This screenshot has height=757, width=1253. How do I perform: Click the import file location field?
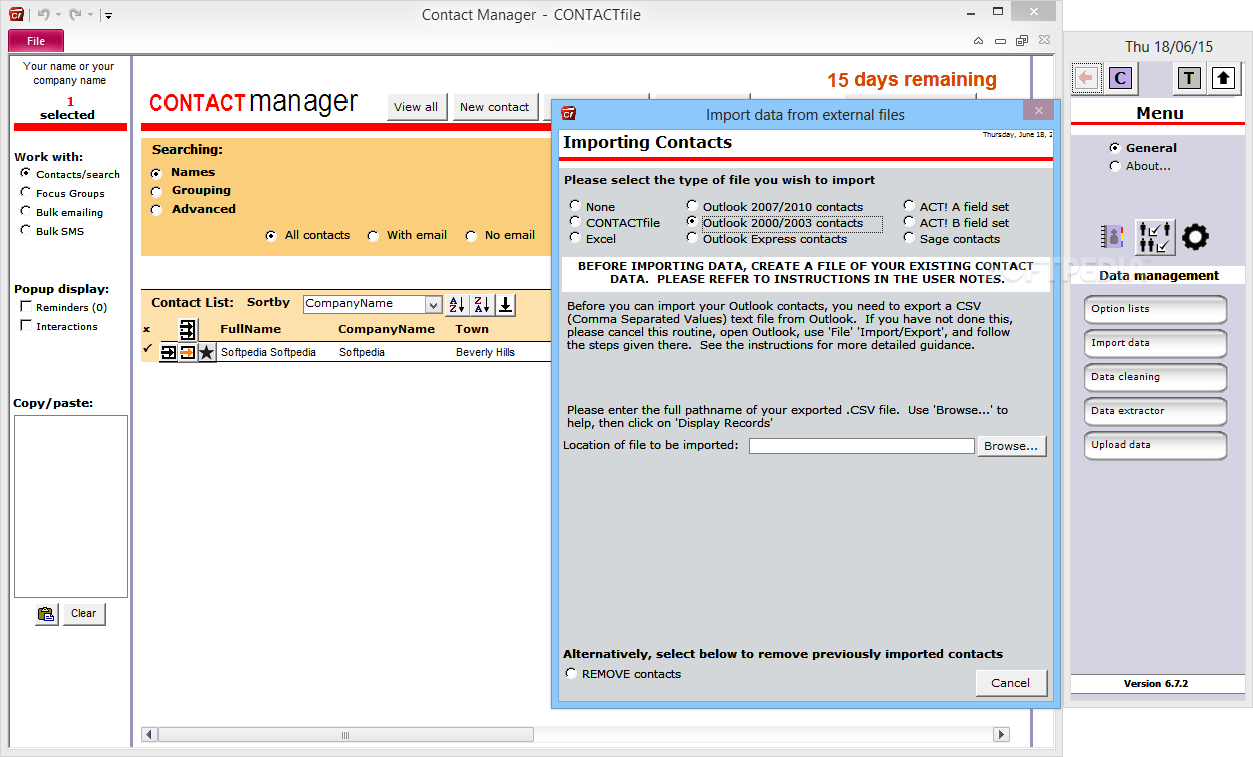tap(861, 446)
